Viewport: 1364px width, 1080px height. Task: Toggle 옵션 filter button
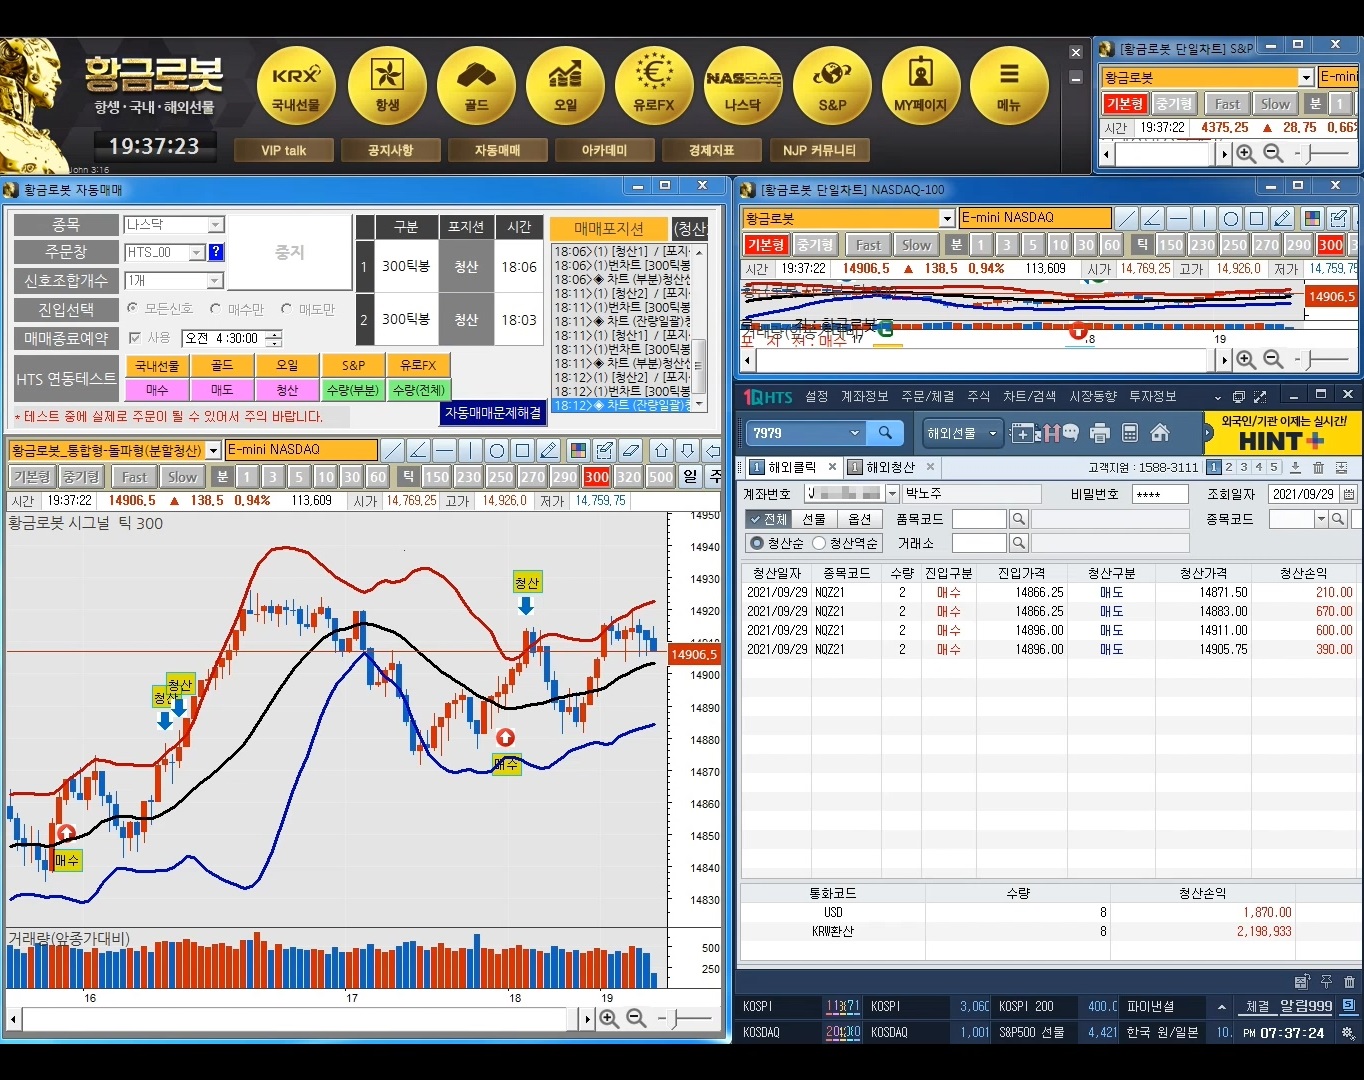860,519
